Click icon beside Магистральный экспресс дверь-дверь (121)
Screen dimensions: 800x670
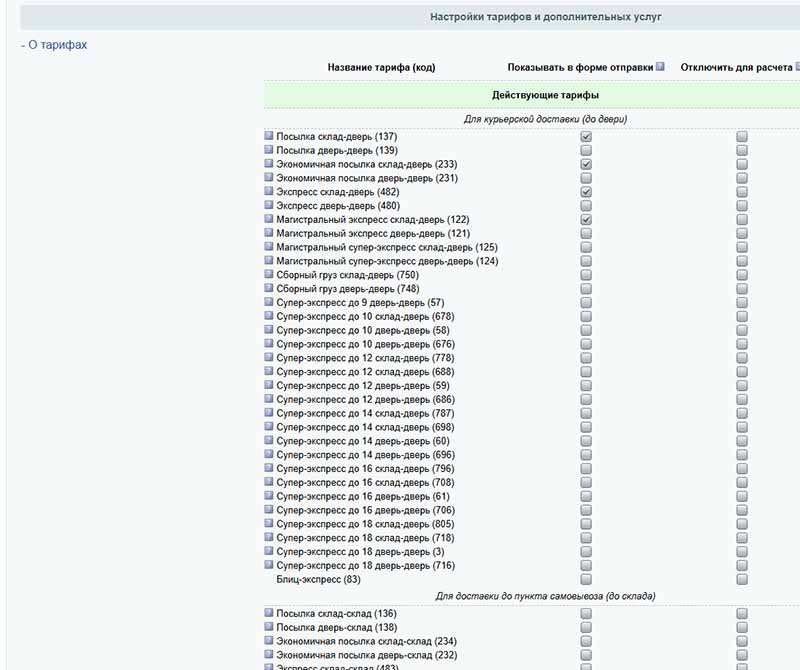269,233
